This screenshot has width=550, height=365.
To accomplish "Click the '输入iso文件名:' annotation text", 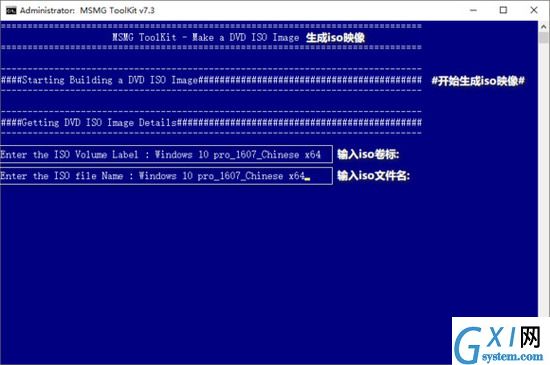I will click(x=374, y=176).
